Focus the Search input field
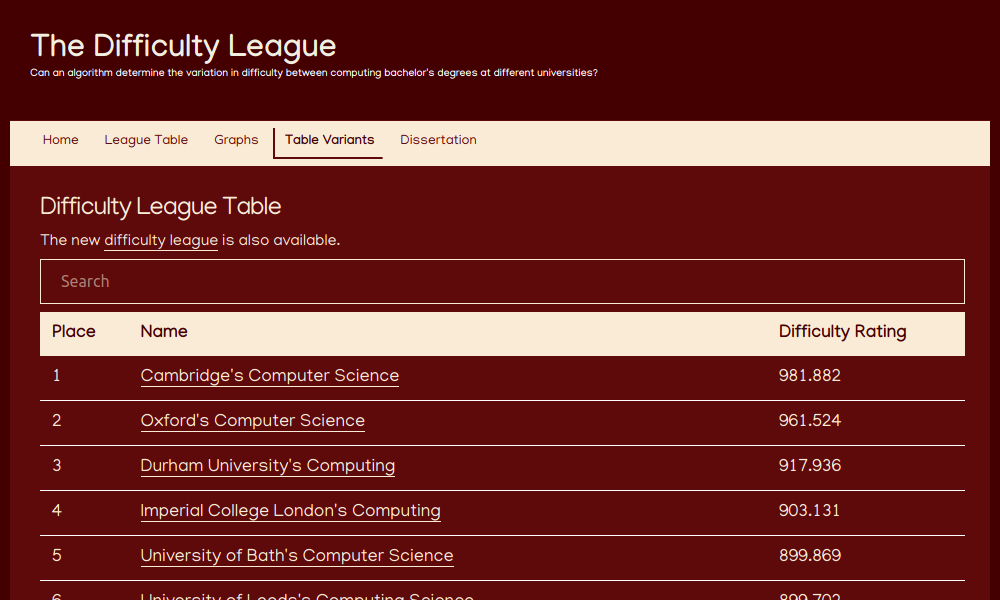This screenshot has width=1000, height=600. pos(502,281)
